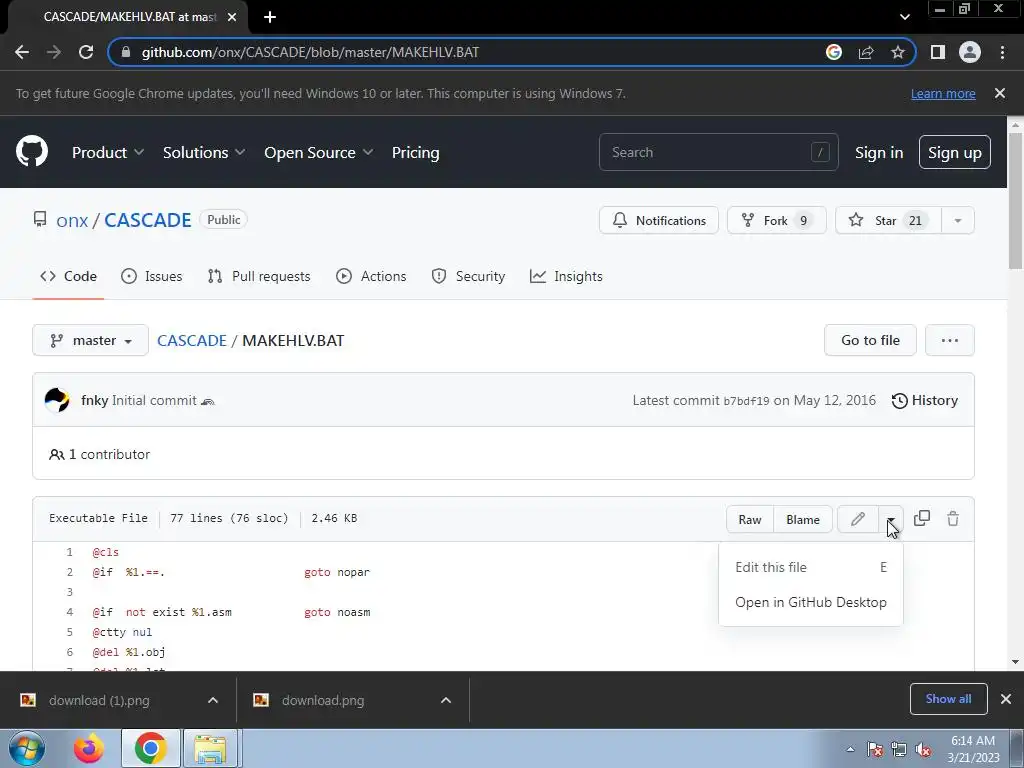The image size is (1024, 768).
Task: Open the Security tab
Action: click(x=468, y=276)
